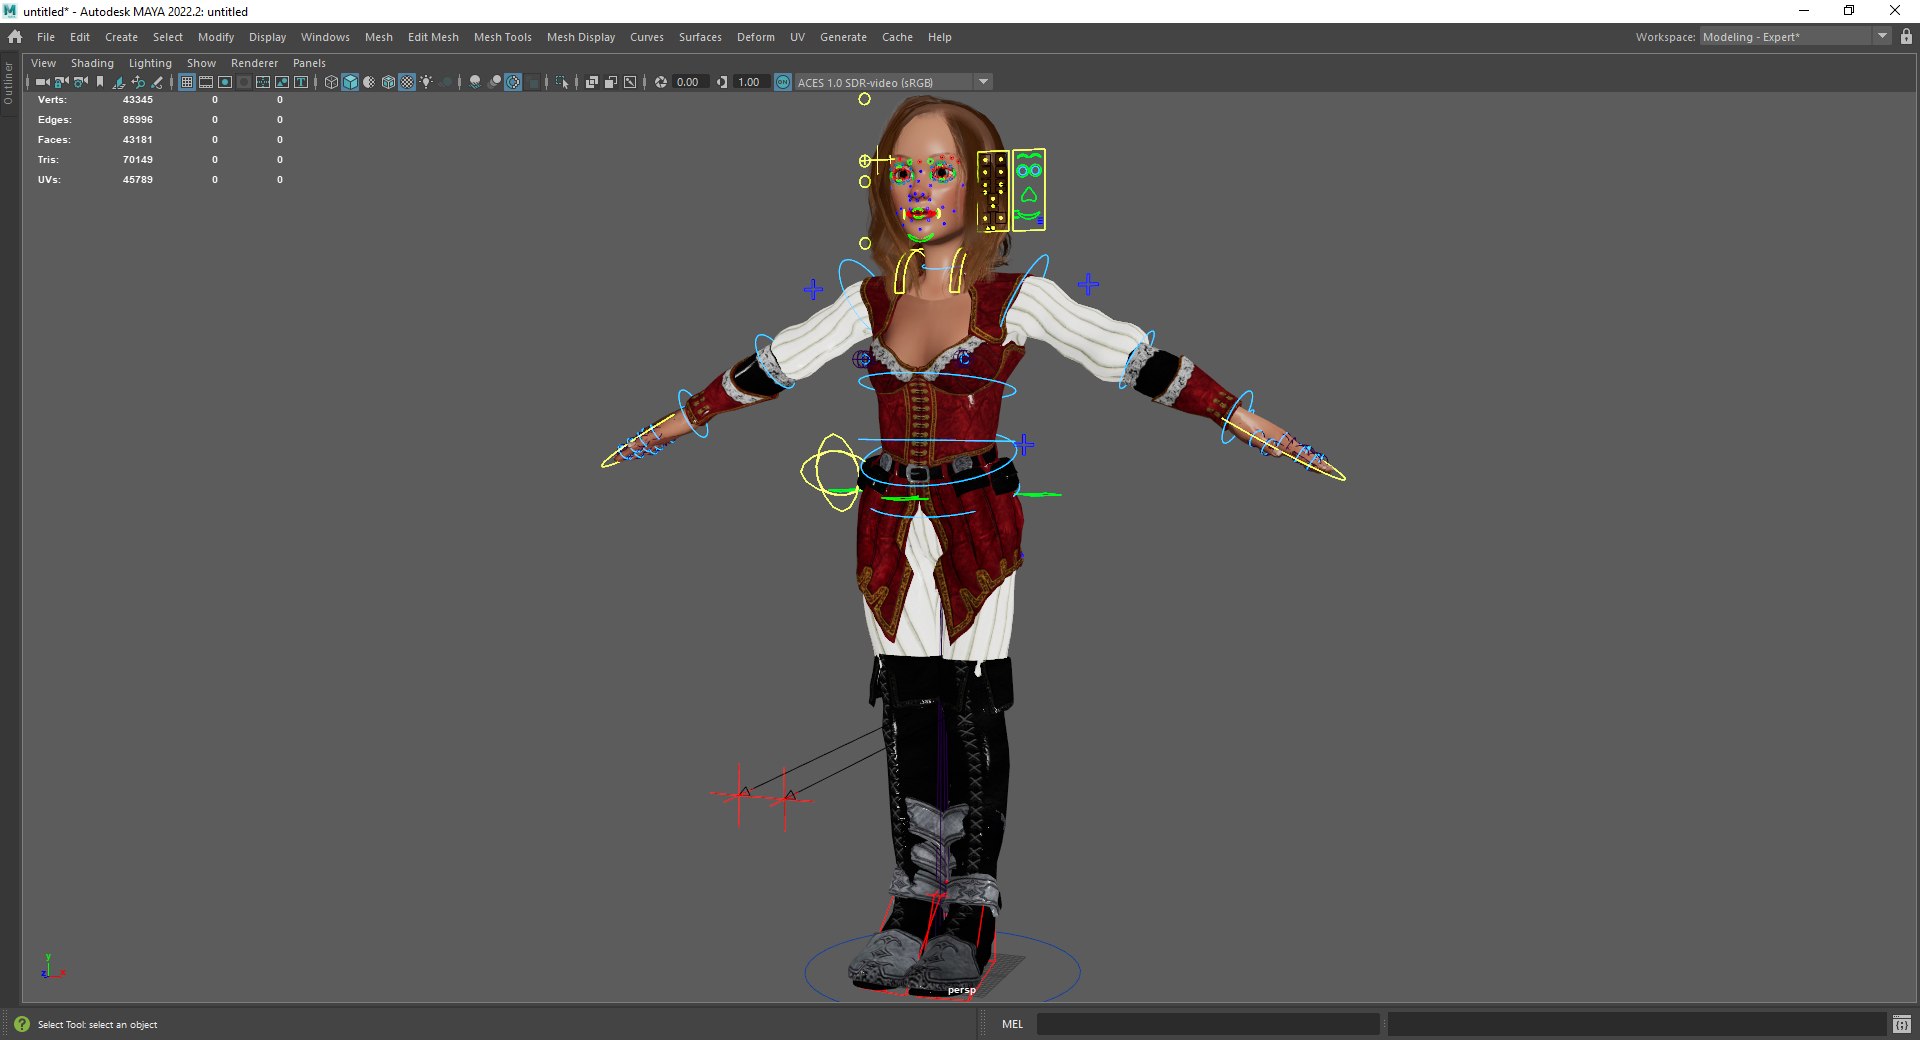1920x1040 pixels.
Task: Click the Grease Pencil icon
Action: click(157, 82)
